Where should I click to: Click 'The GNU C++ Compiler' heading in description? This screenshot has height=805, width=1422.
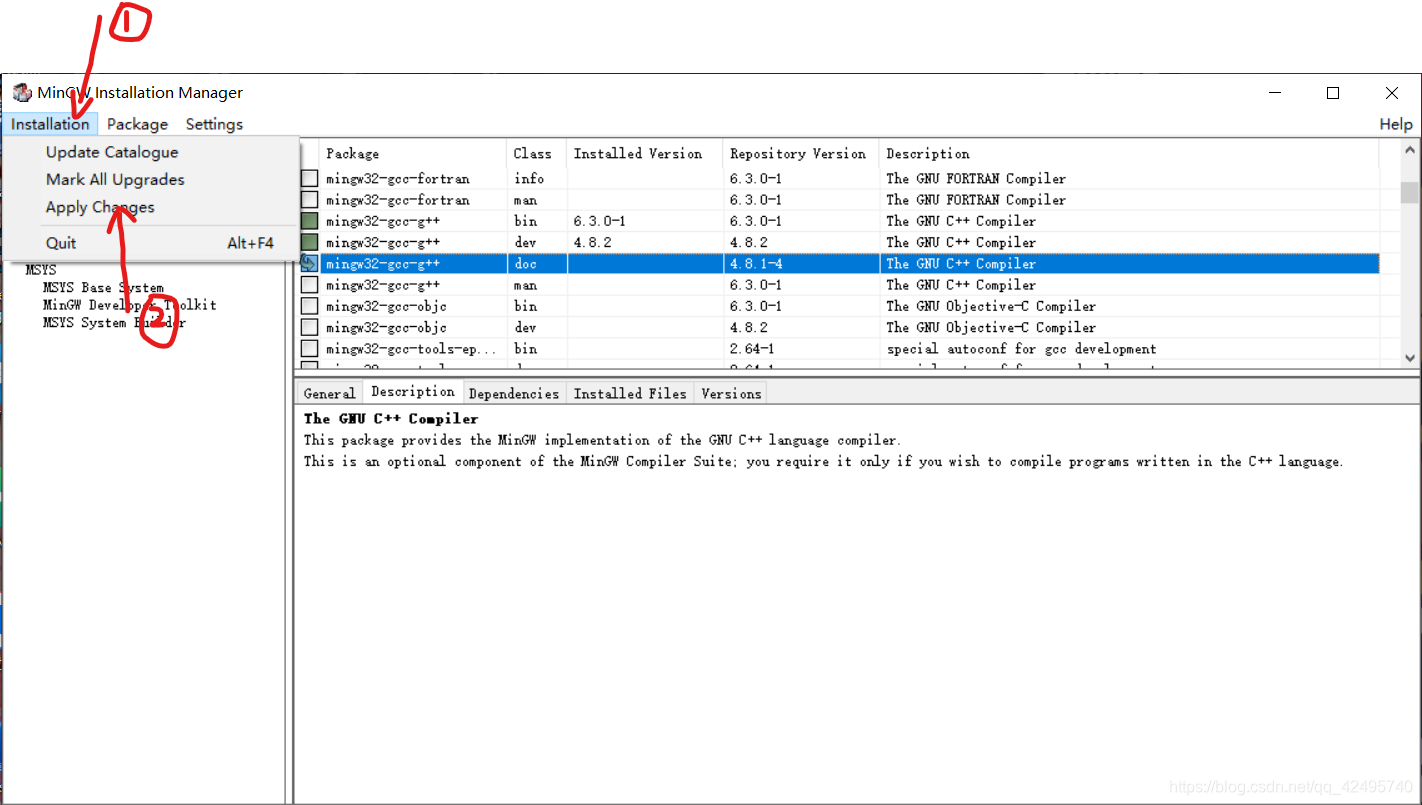click(x=391, y=419)
